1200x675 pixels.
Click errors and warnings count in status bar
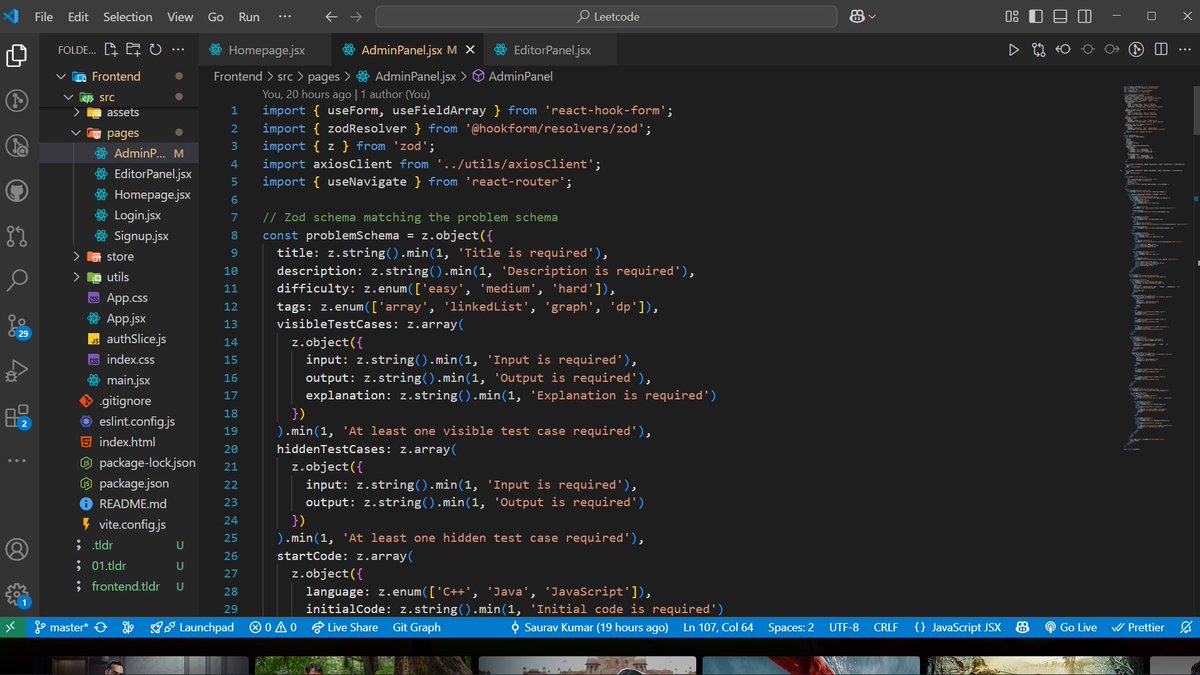point(273,627)
